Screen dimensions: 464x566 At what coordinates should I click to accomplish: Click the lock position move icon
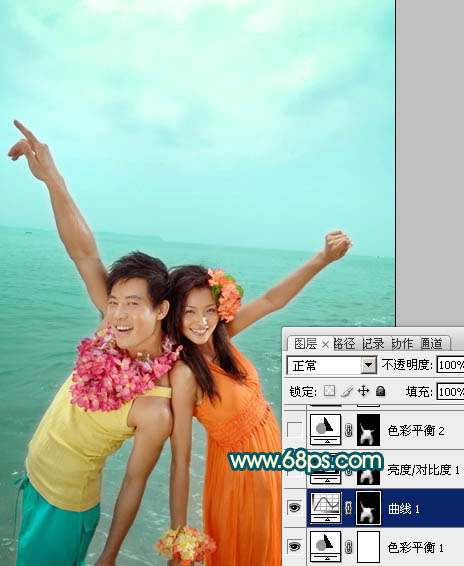[363, 391]
